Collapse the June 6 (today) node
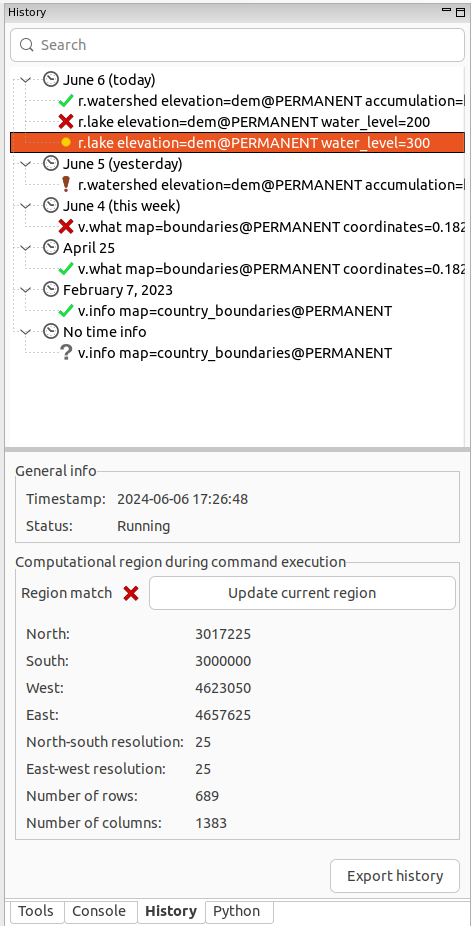The width and height of the screenshot is (471, 926). [25, 80]
